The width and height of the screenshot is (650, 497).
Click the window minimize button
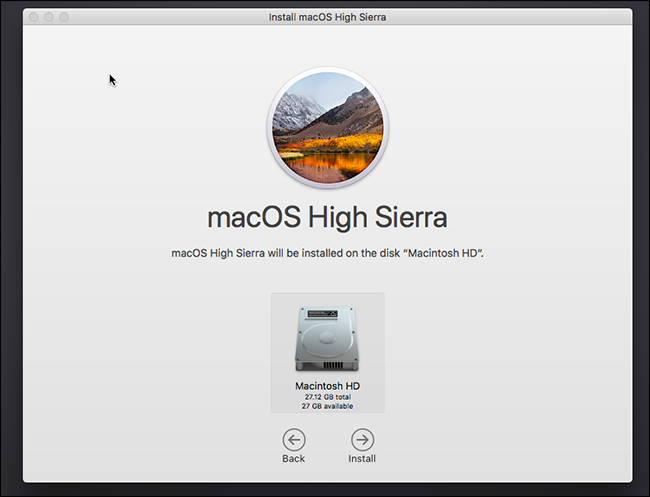click(x=49, y=17)
